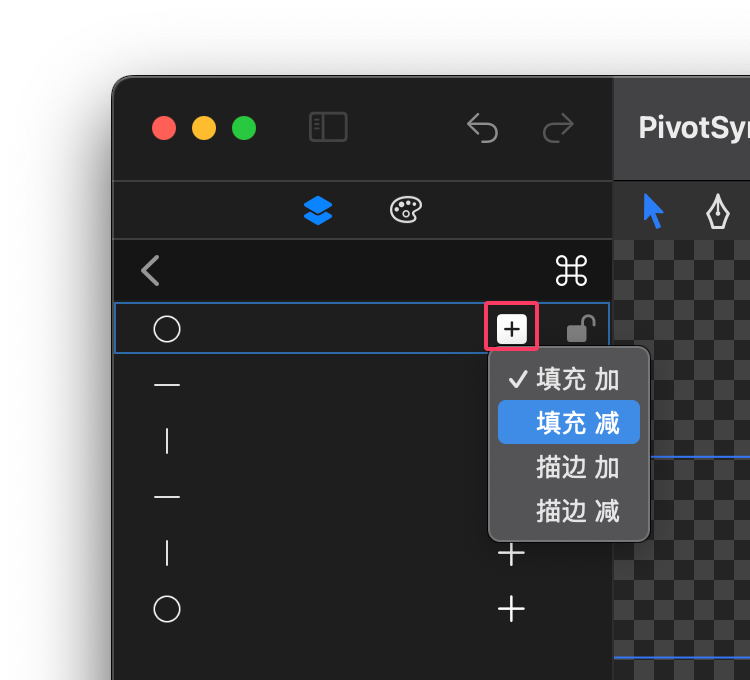The image size is (750, 680).
Task: Click the undo arrow
Action: tap(482, 128)
